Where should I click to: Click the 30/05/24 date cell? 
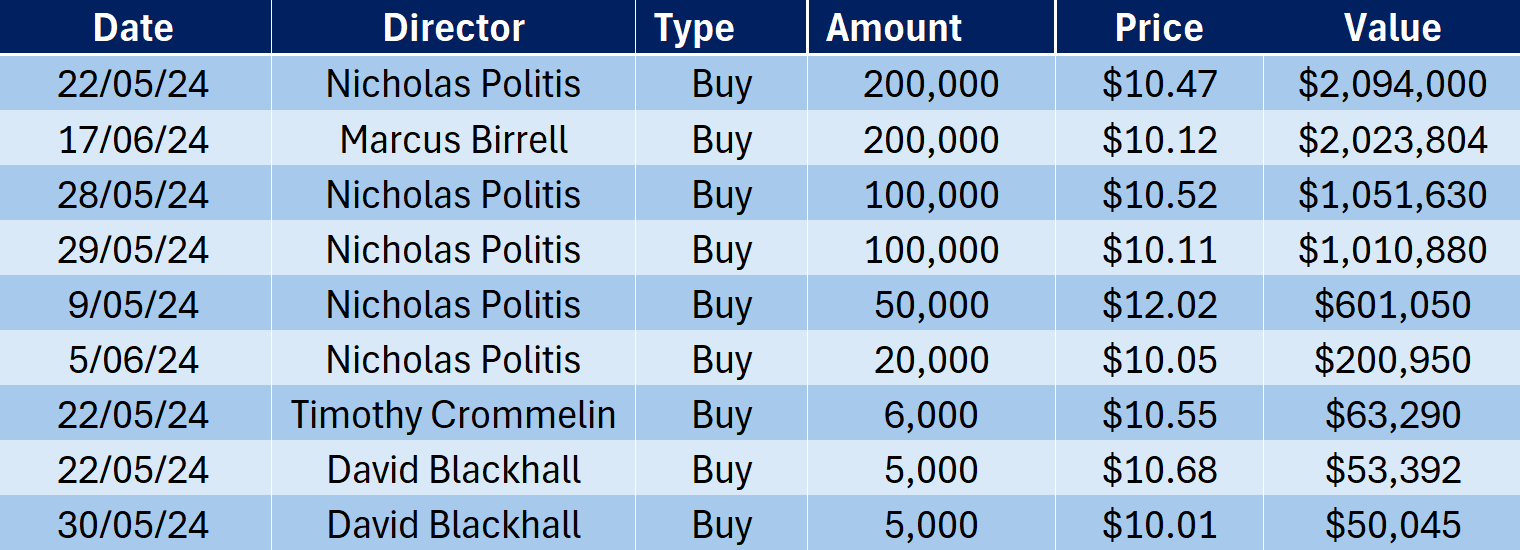point(133,525)
